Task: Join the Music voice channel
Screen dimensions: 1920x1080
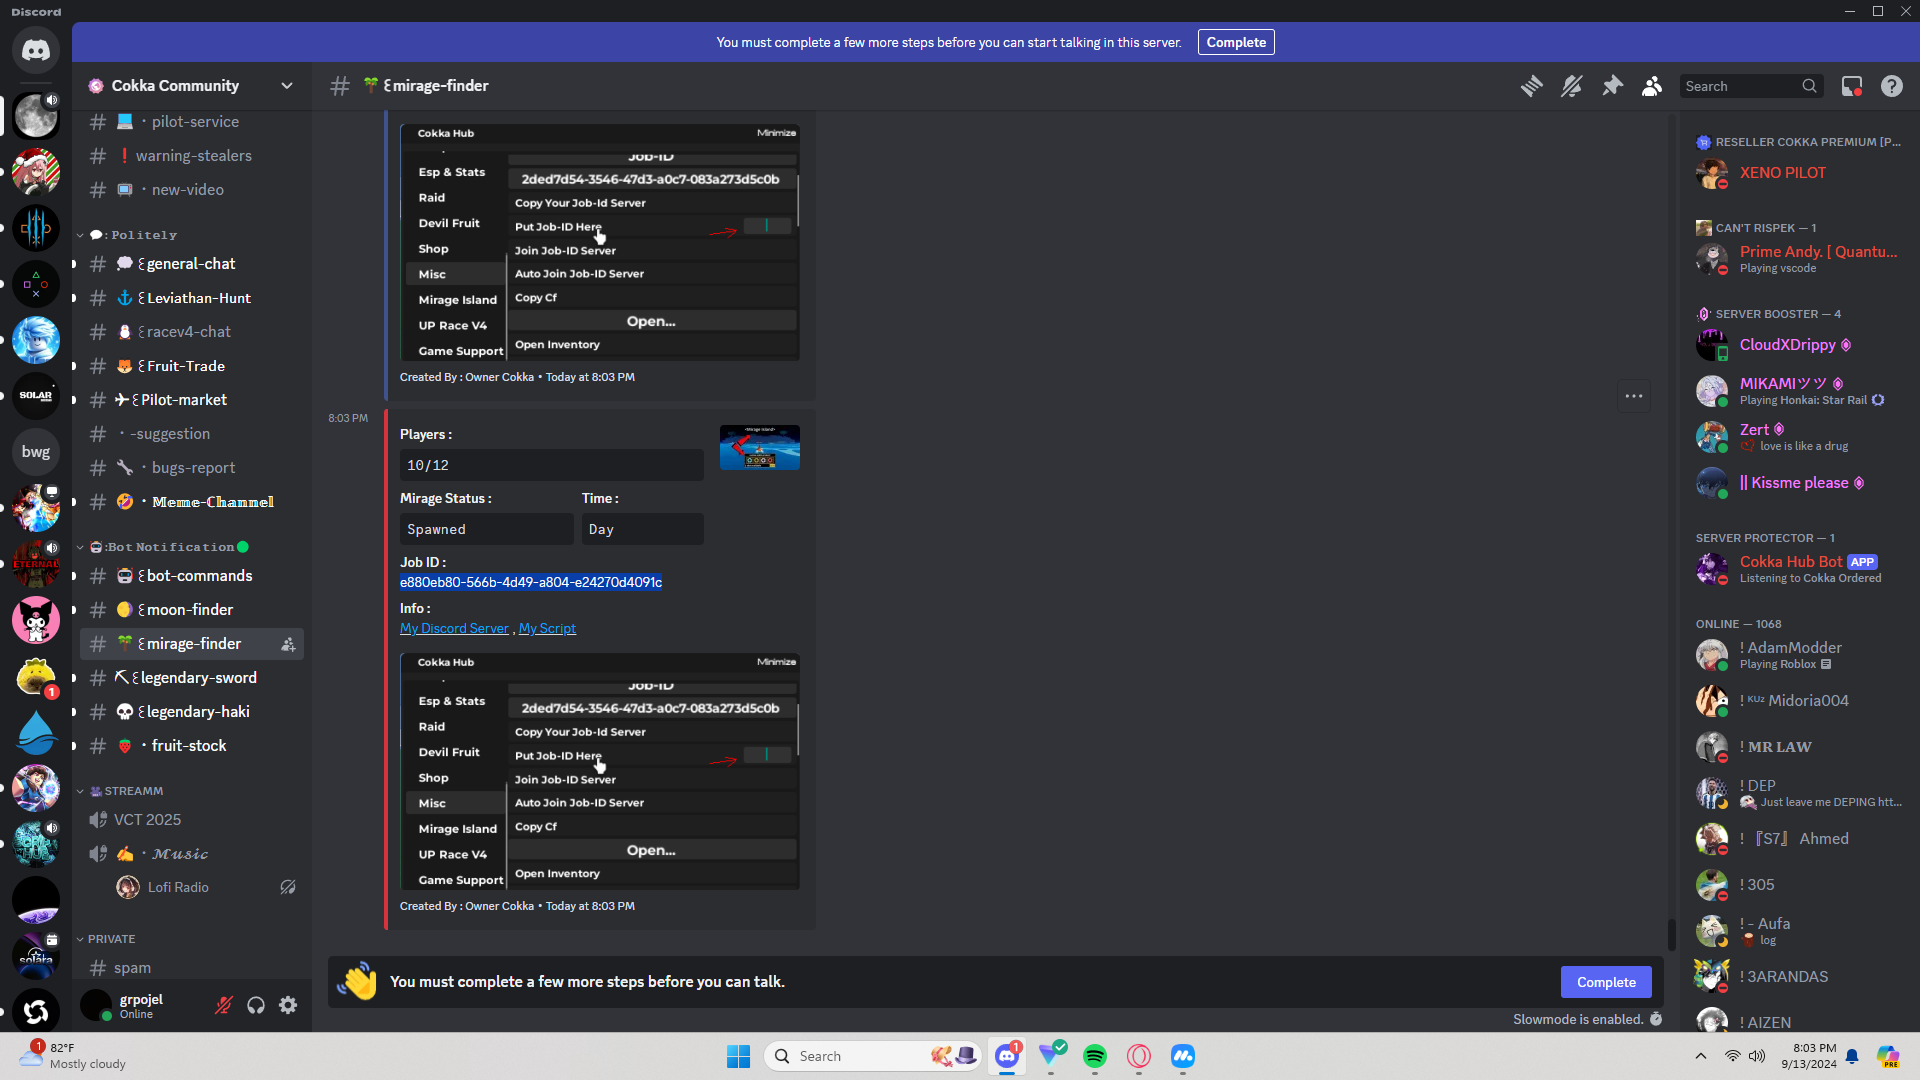Action: (192, 854)
